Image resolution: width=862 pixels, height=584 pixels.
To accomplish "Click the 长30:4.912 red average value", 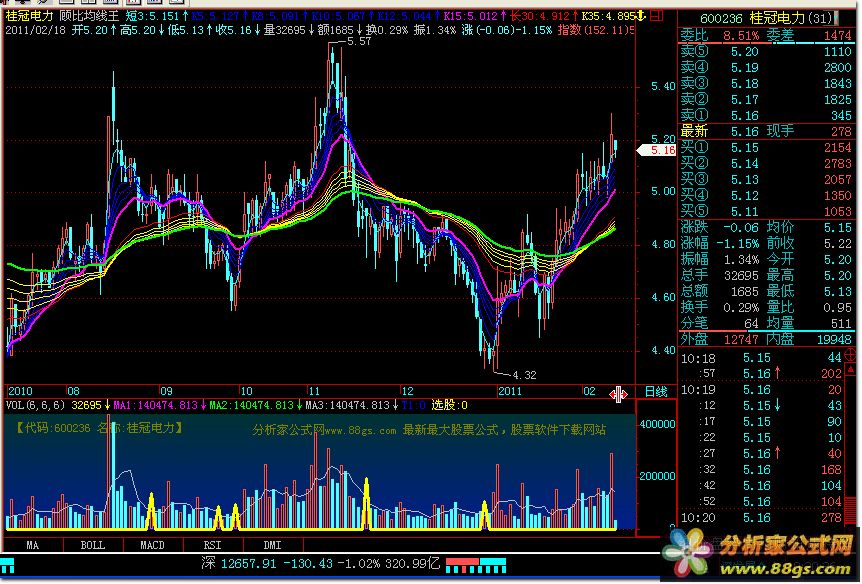I will pyautogui.click(x=539, y=16).
